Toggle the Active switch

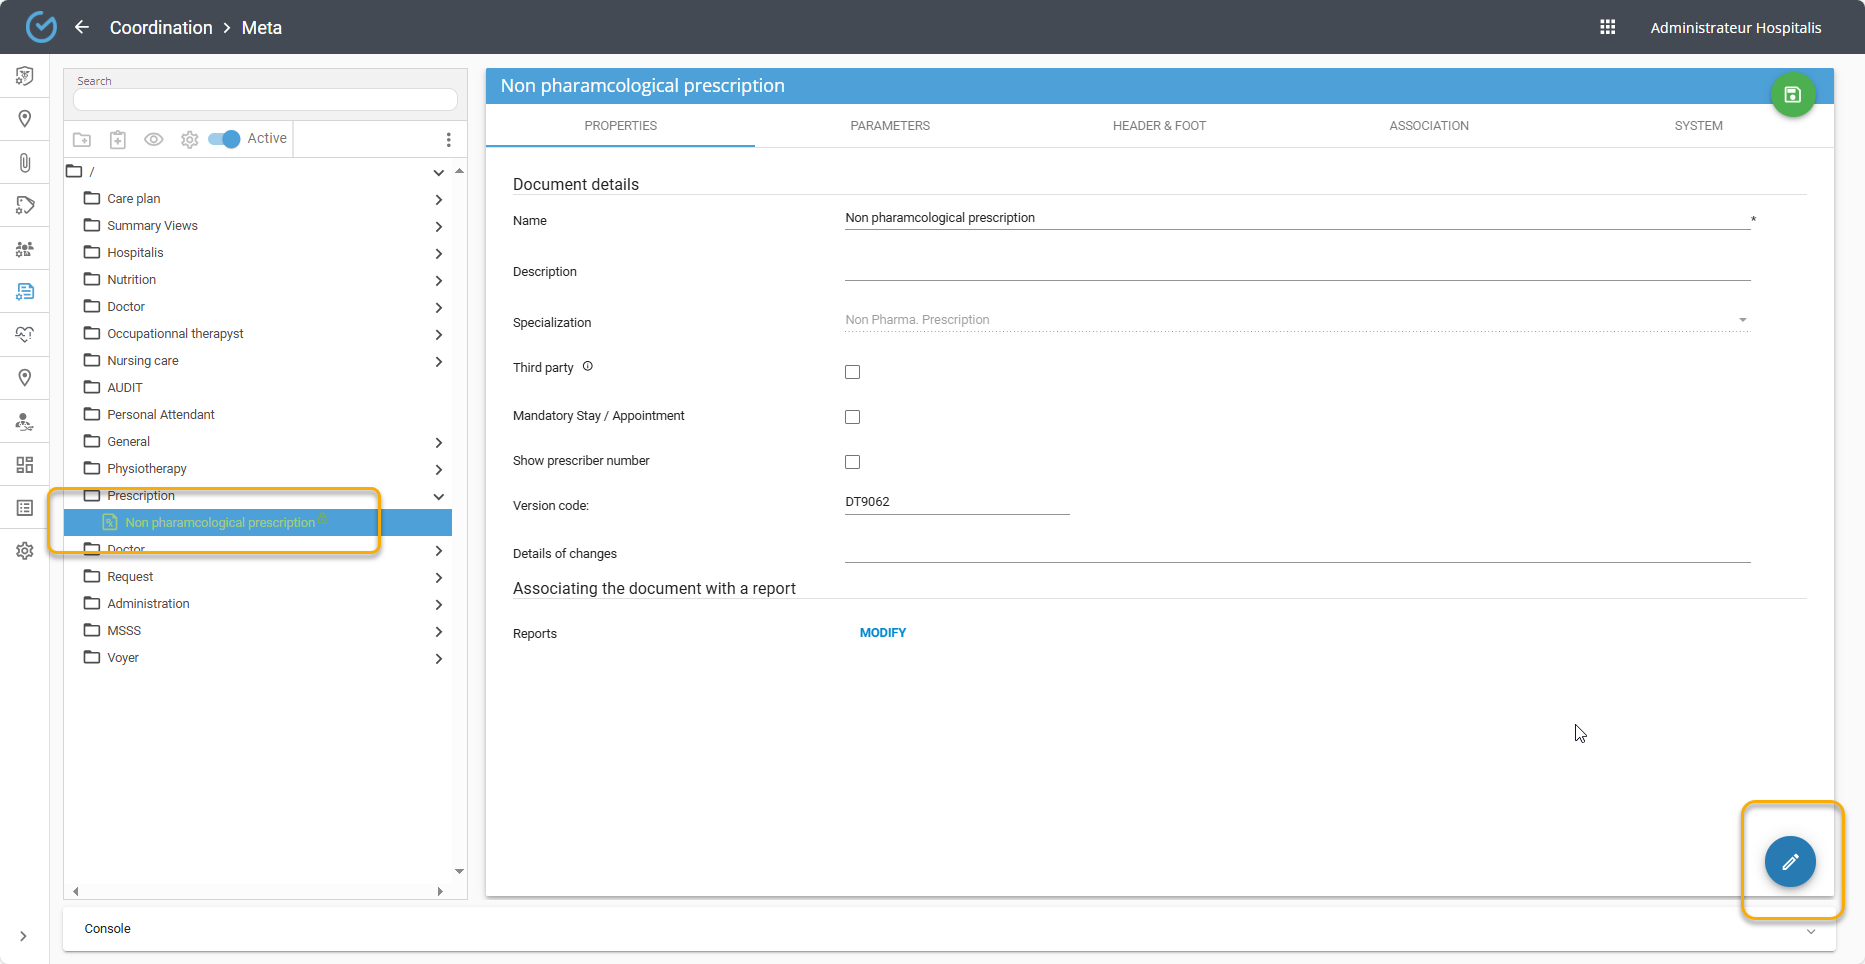point(224,139)
